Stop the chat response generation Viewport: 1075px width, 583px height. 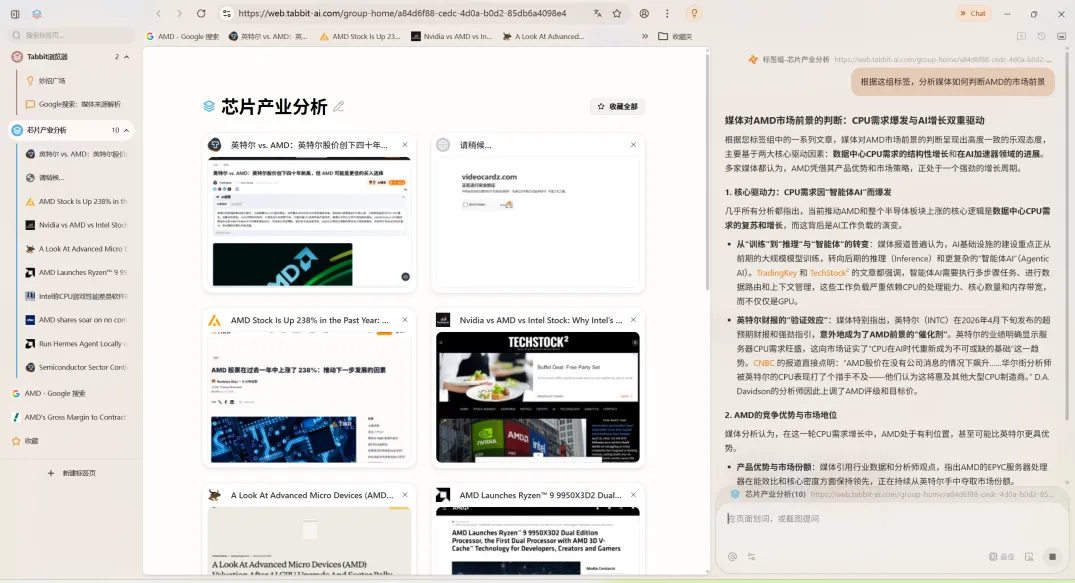click(1052, 557)
